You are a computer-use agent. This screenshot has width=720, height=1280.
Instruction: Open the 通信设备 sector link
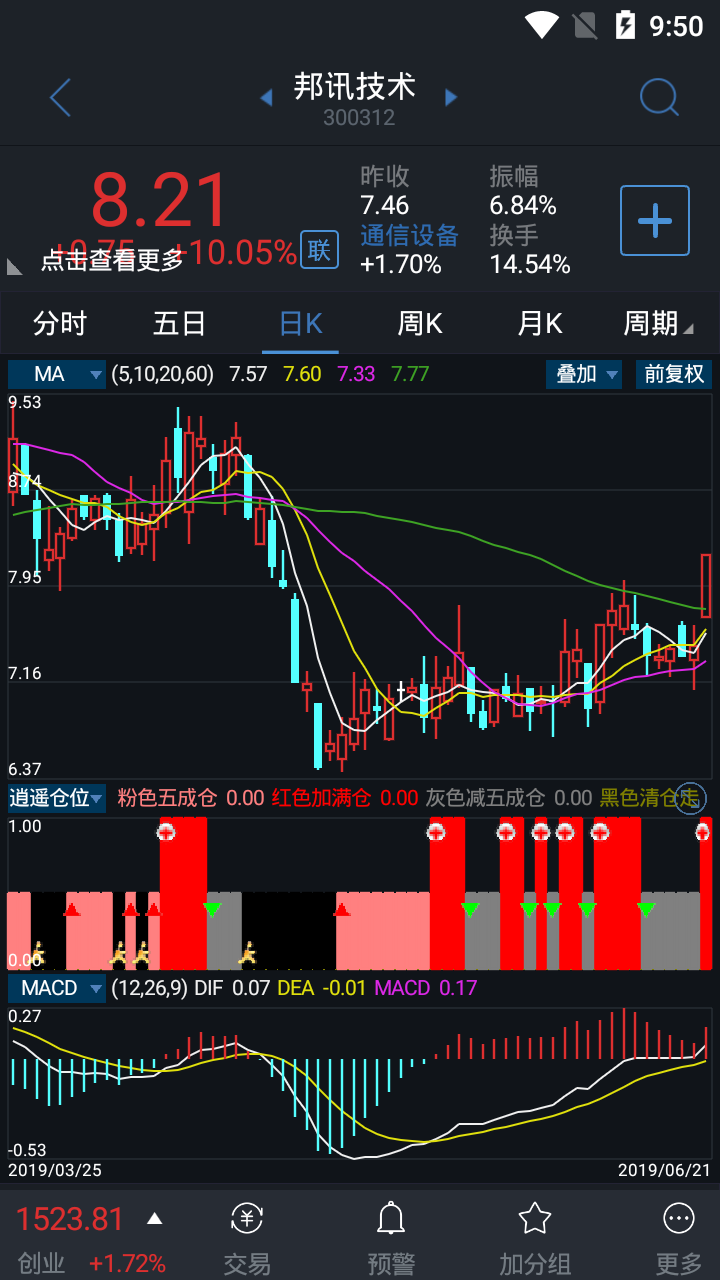(x=409, y=235)
